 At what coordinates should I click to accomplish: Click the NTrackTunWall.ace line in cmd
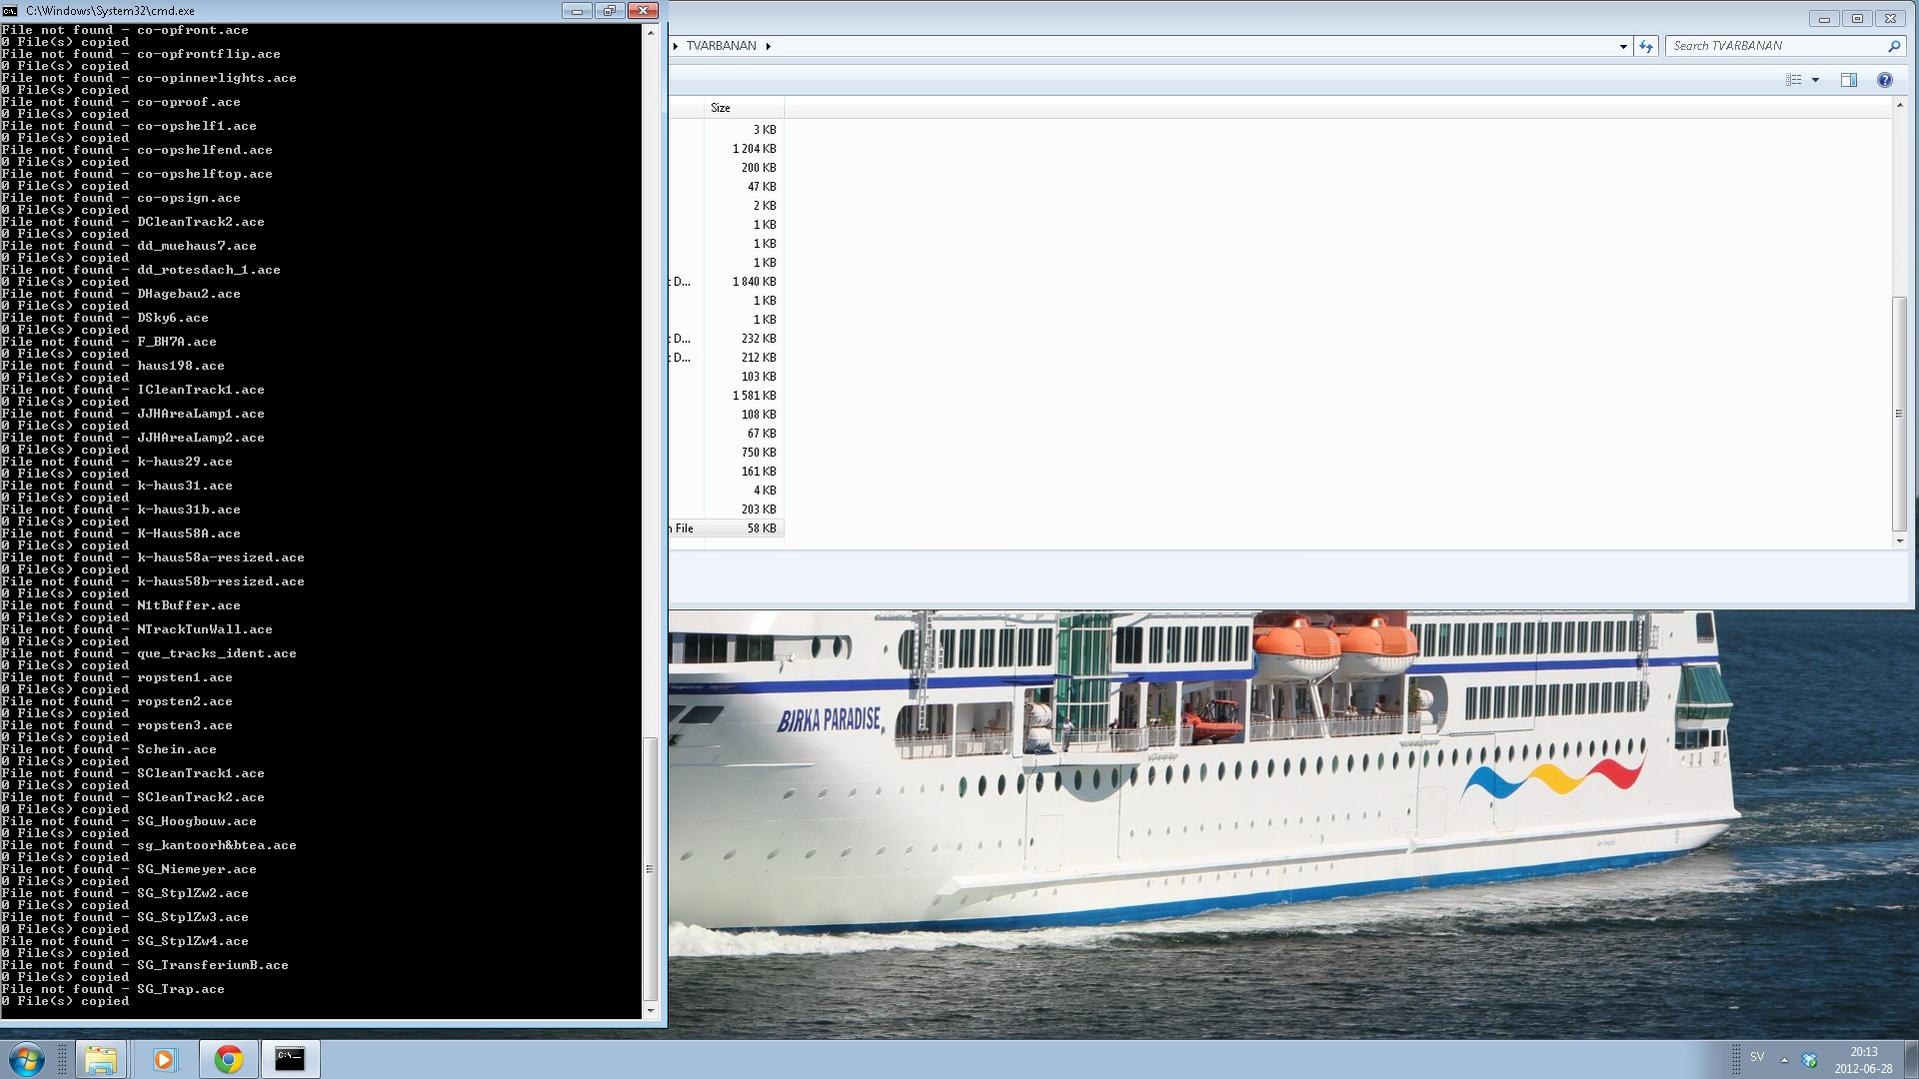click(x=137, y=630)
